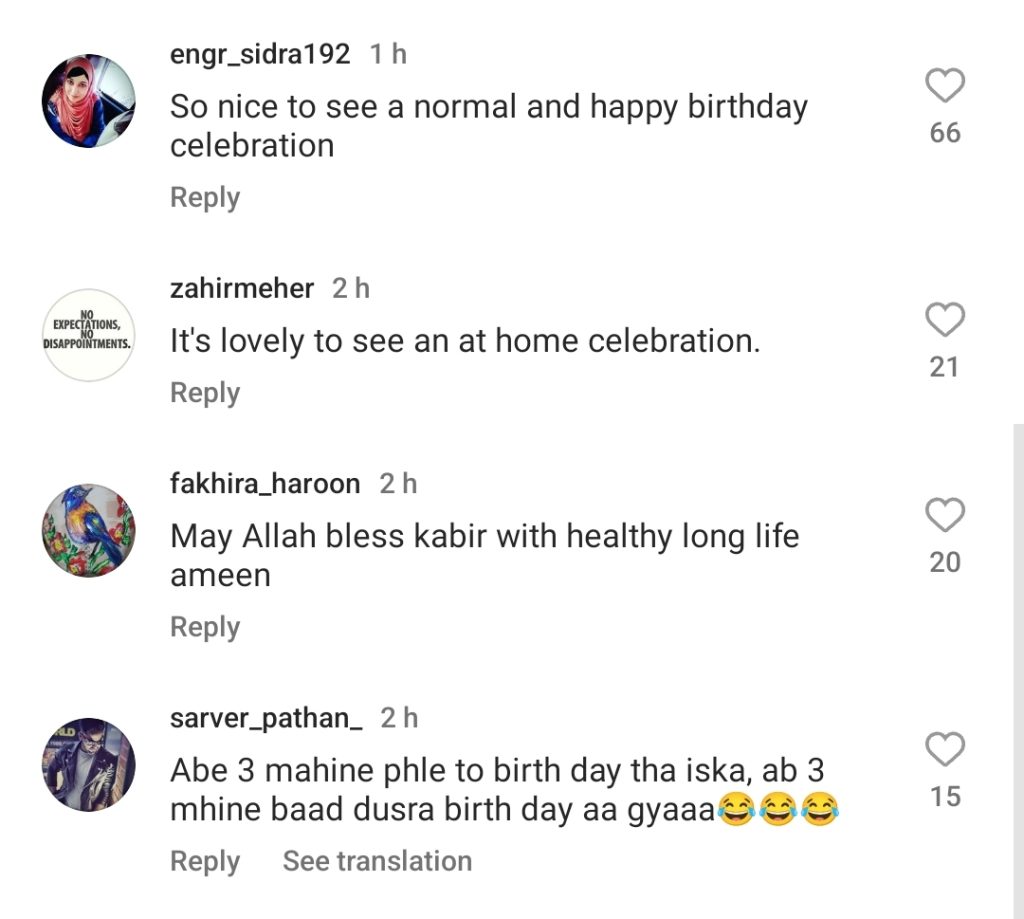
Task: Reply to sarver_pathan_'s comment
Action: (205, 861)
